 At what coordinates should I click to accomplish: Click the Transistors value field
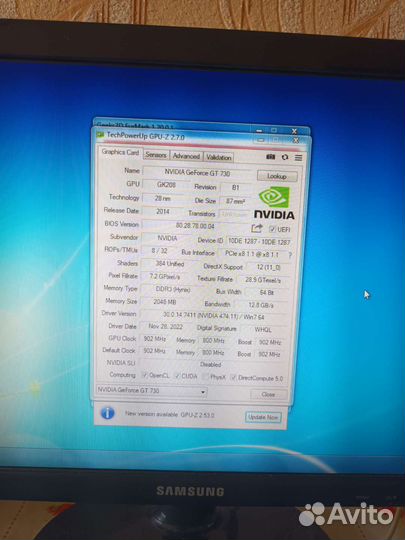coord(234,214)
